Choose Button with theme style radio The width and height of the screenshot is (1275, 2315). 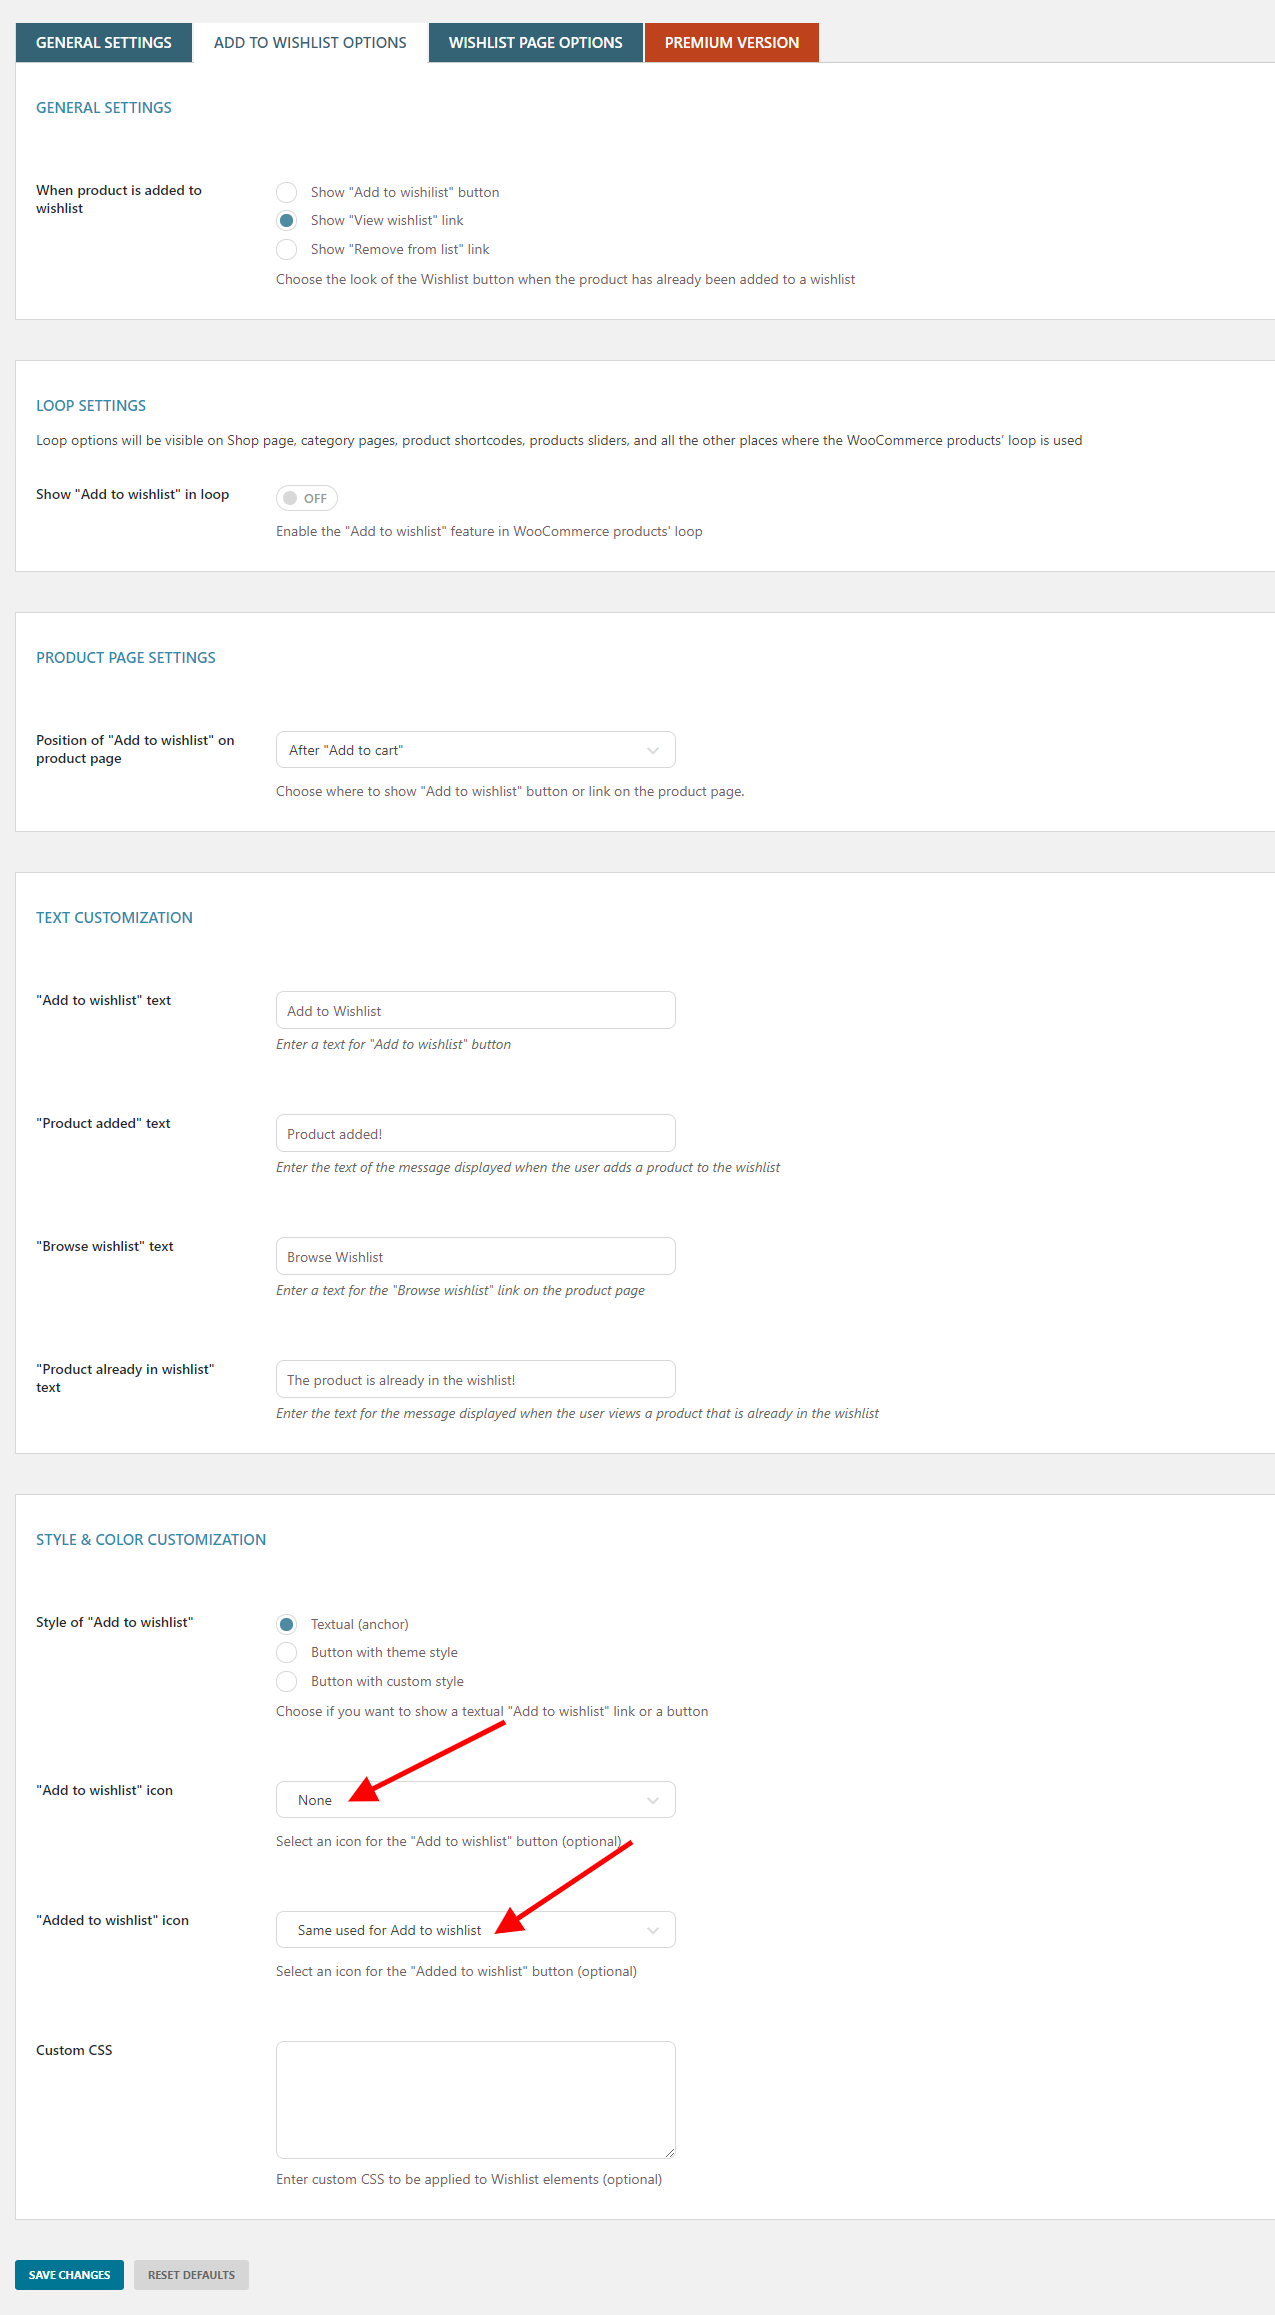tap(287, 1652)
